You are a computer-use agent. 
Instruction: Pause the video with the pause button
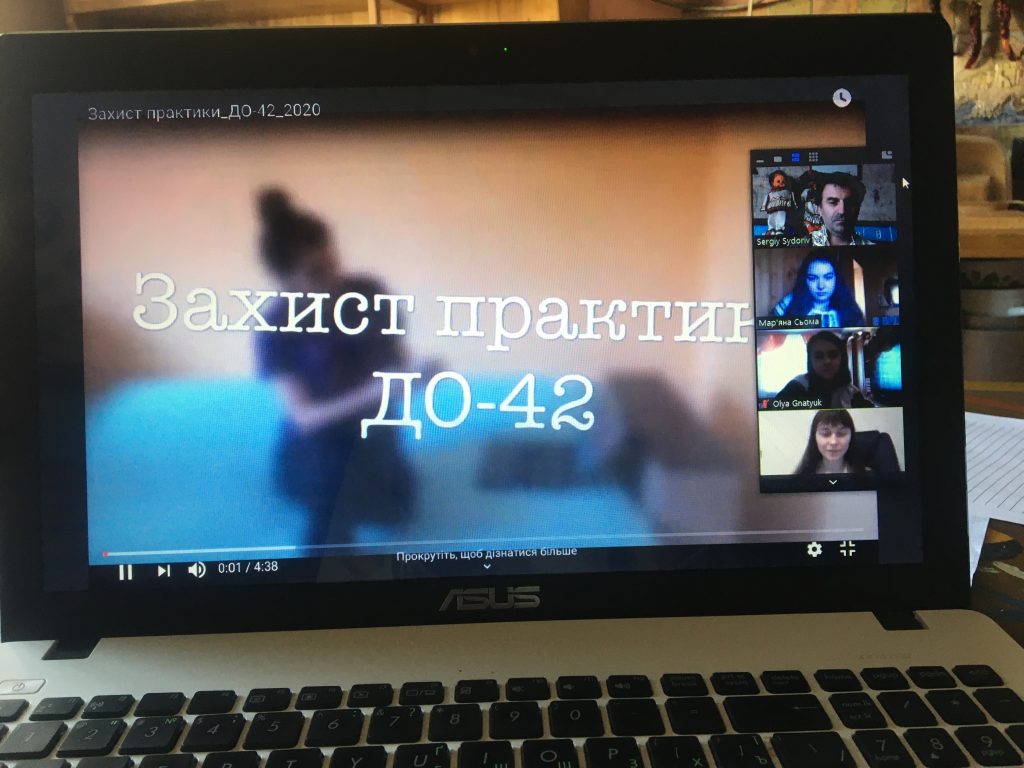point(125,572)
